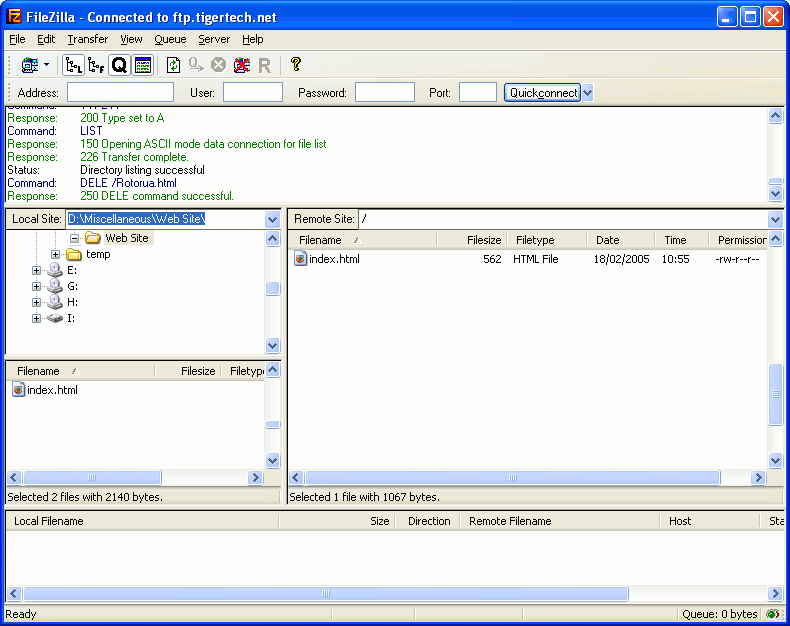Expand the I: drive node

(36, 319)
